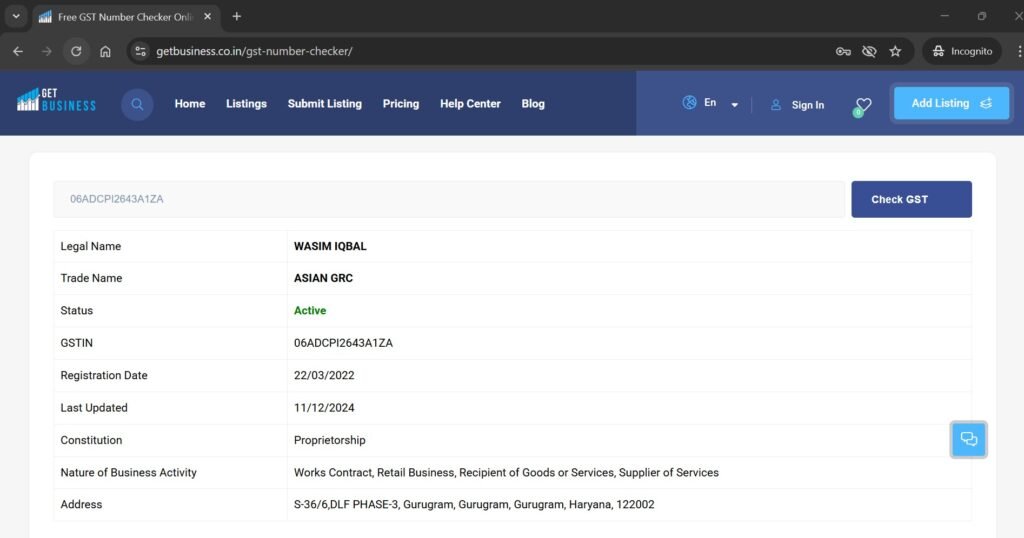
Task: View site information in address bar
Action: [x=141, y=51]
